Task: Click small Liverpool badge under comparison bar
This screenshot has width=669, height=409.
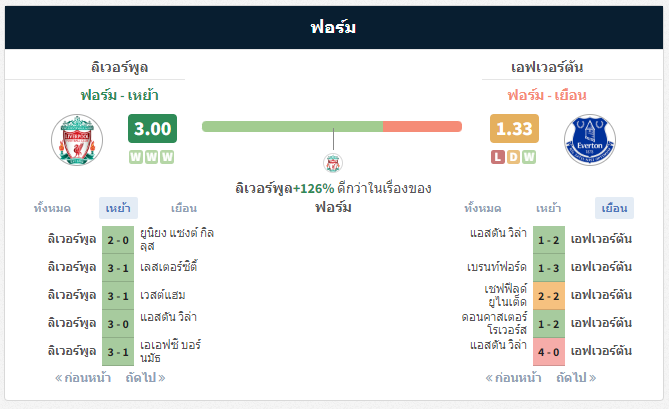Action: 333,163
